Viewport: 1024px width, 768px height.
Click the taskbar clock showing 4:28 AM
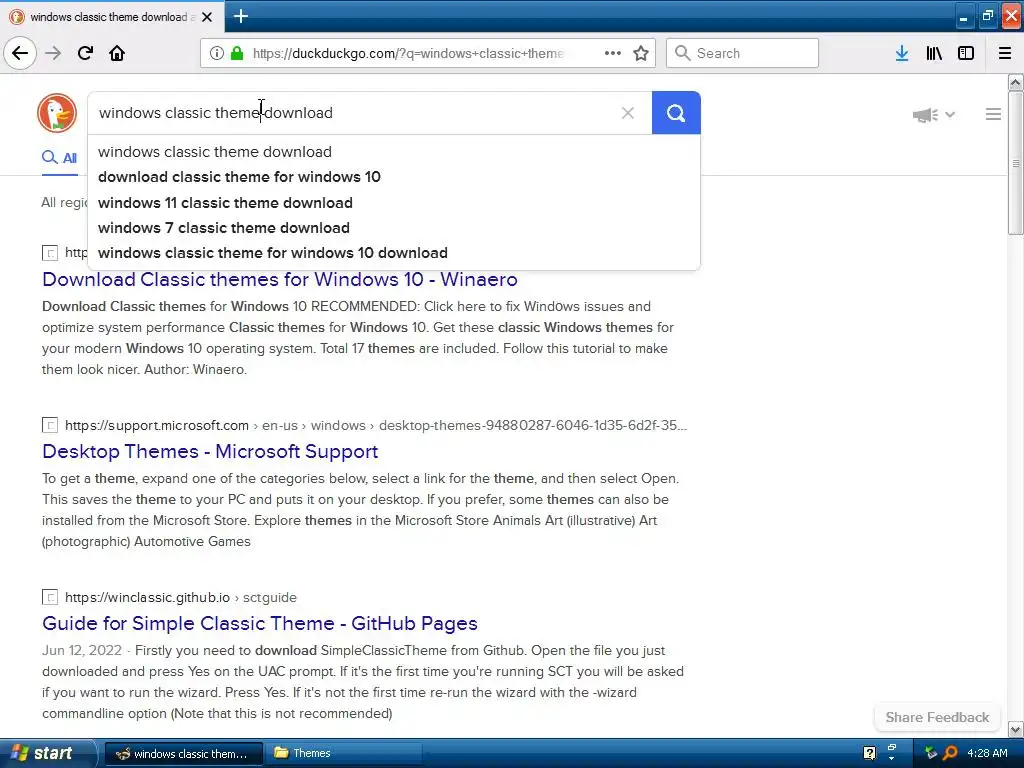click(987, 753)
